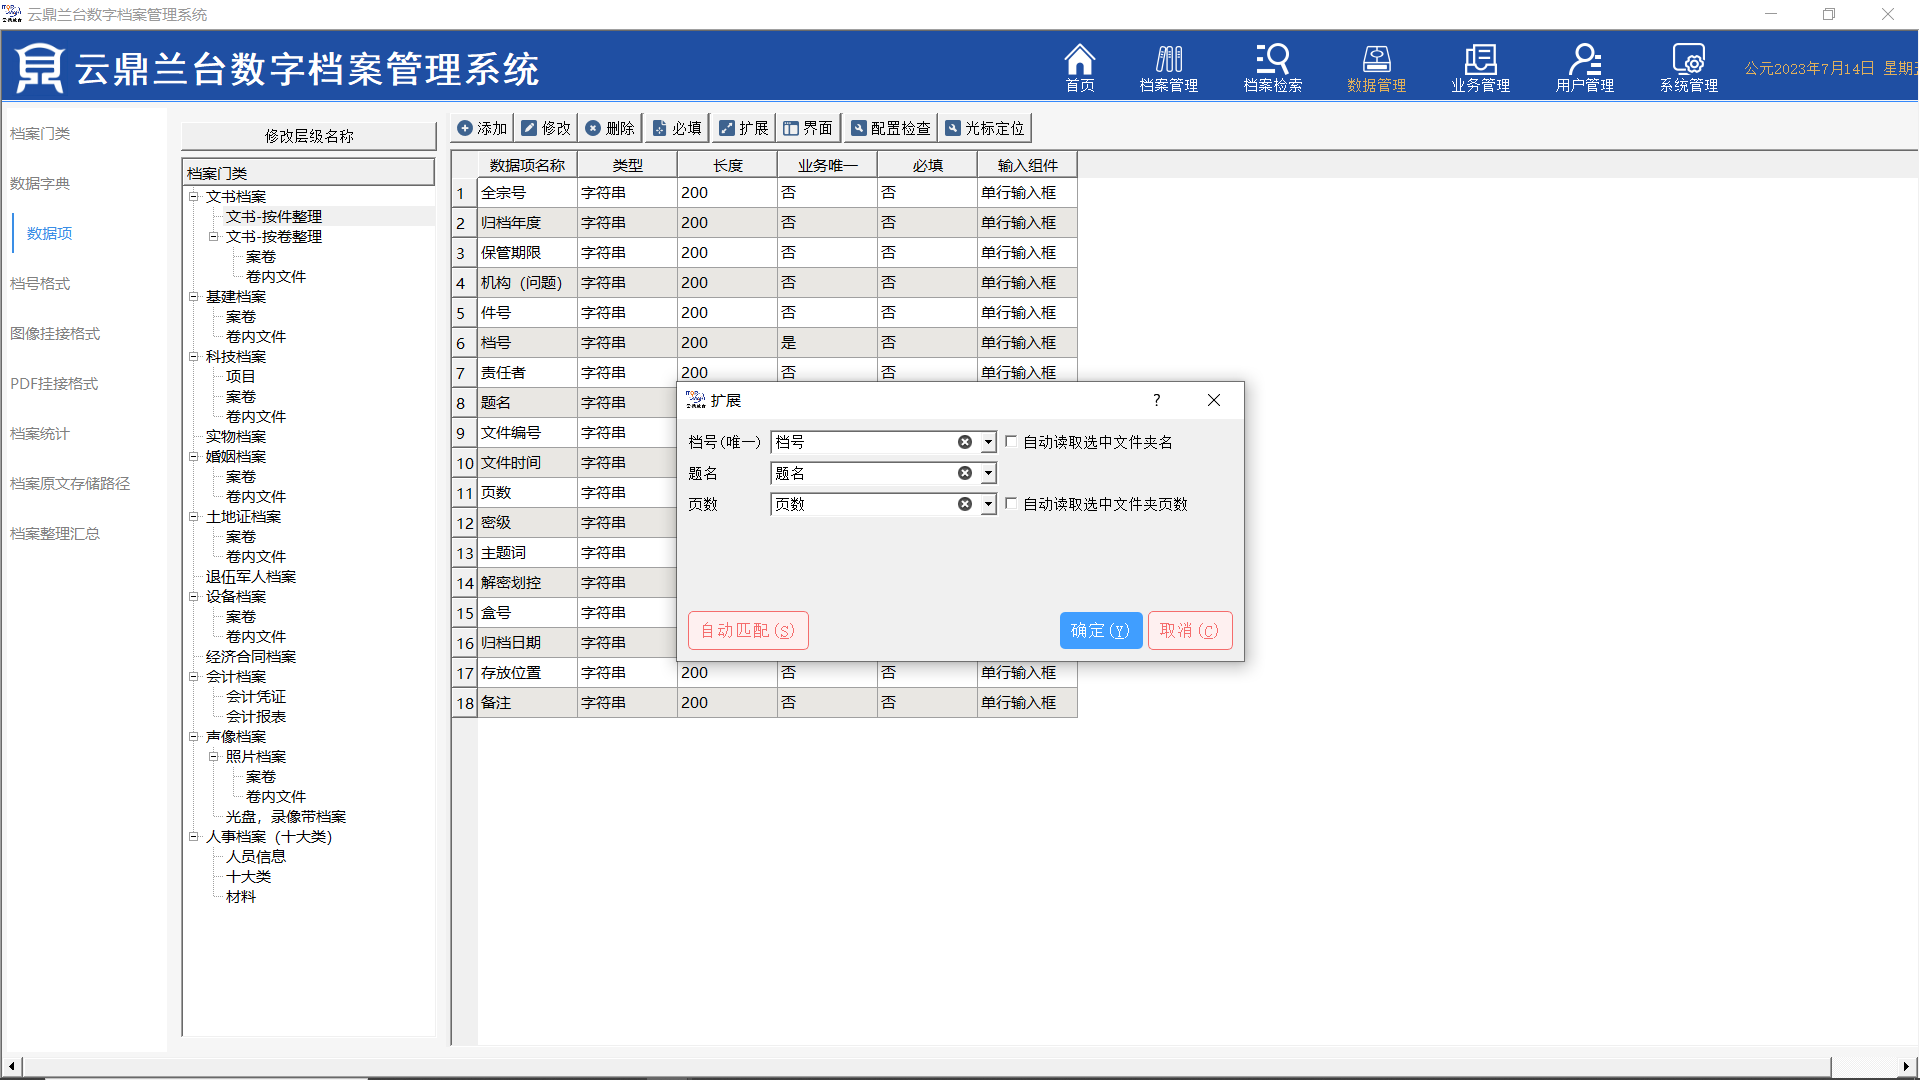Switch to 档案统计 sidebar item
The width and height of the screenshot is (1920, 1080).
click(x=40, y=434)
